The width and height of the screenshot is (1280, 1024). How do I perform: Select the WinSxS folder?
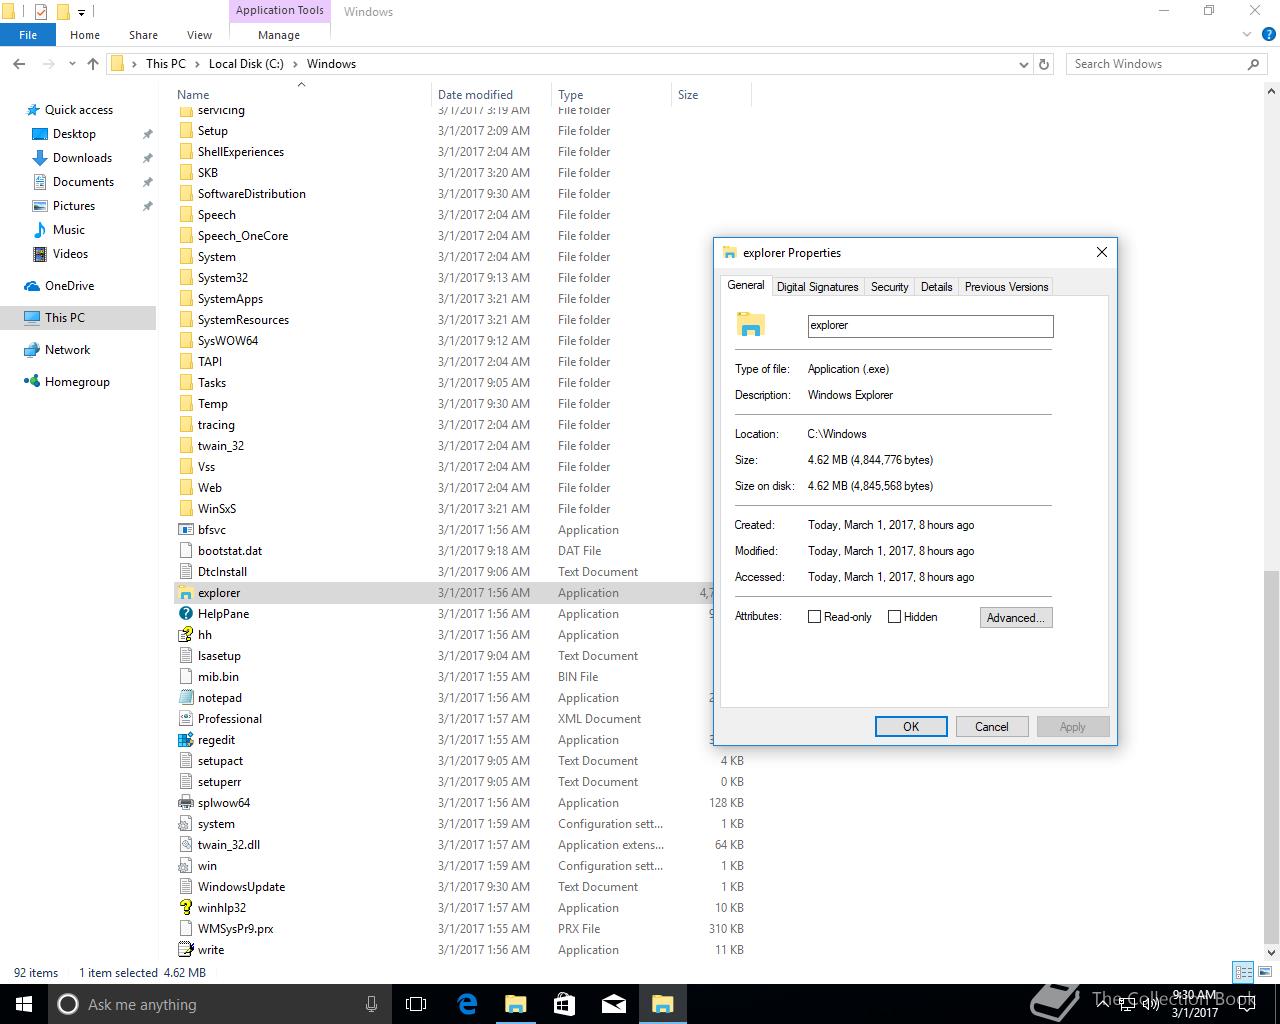click(x=216, y=509)
